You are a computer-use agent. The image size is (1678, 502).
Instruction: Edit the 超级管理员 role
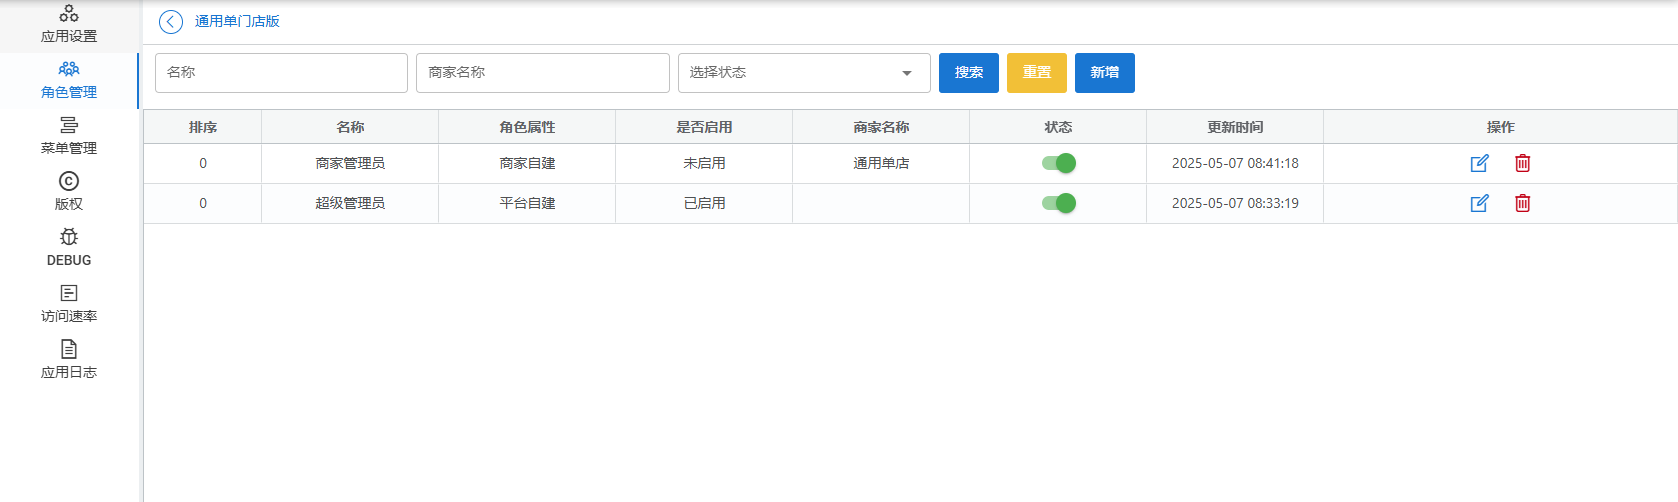pos(1479,203)
